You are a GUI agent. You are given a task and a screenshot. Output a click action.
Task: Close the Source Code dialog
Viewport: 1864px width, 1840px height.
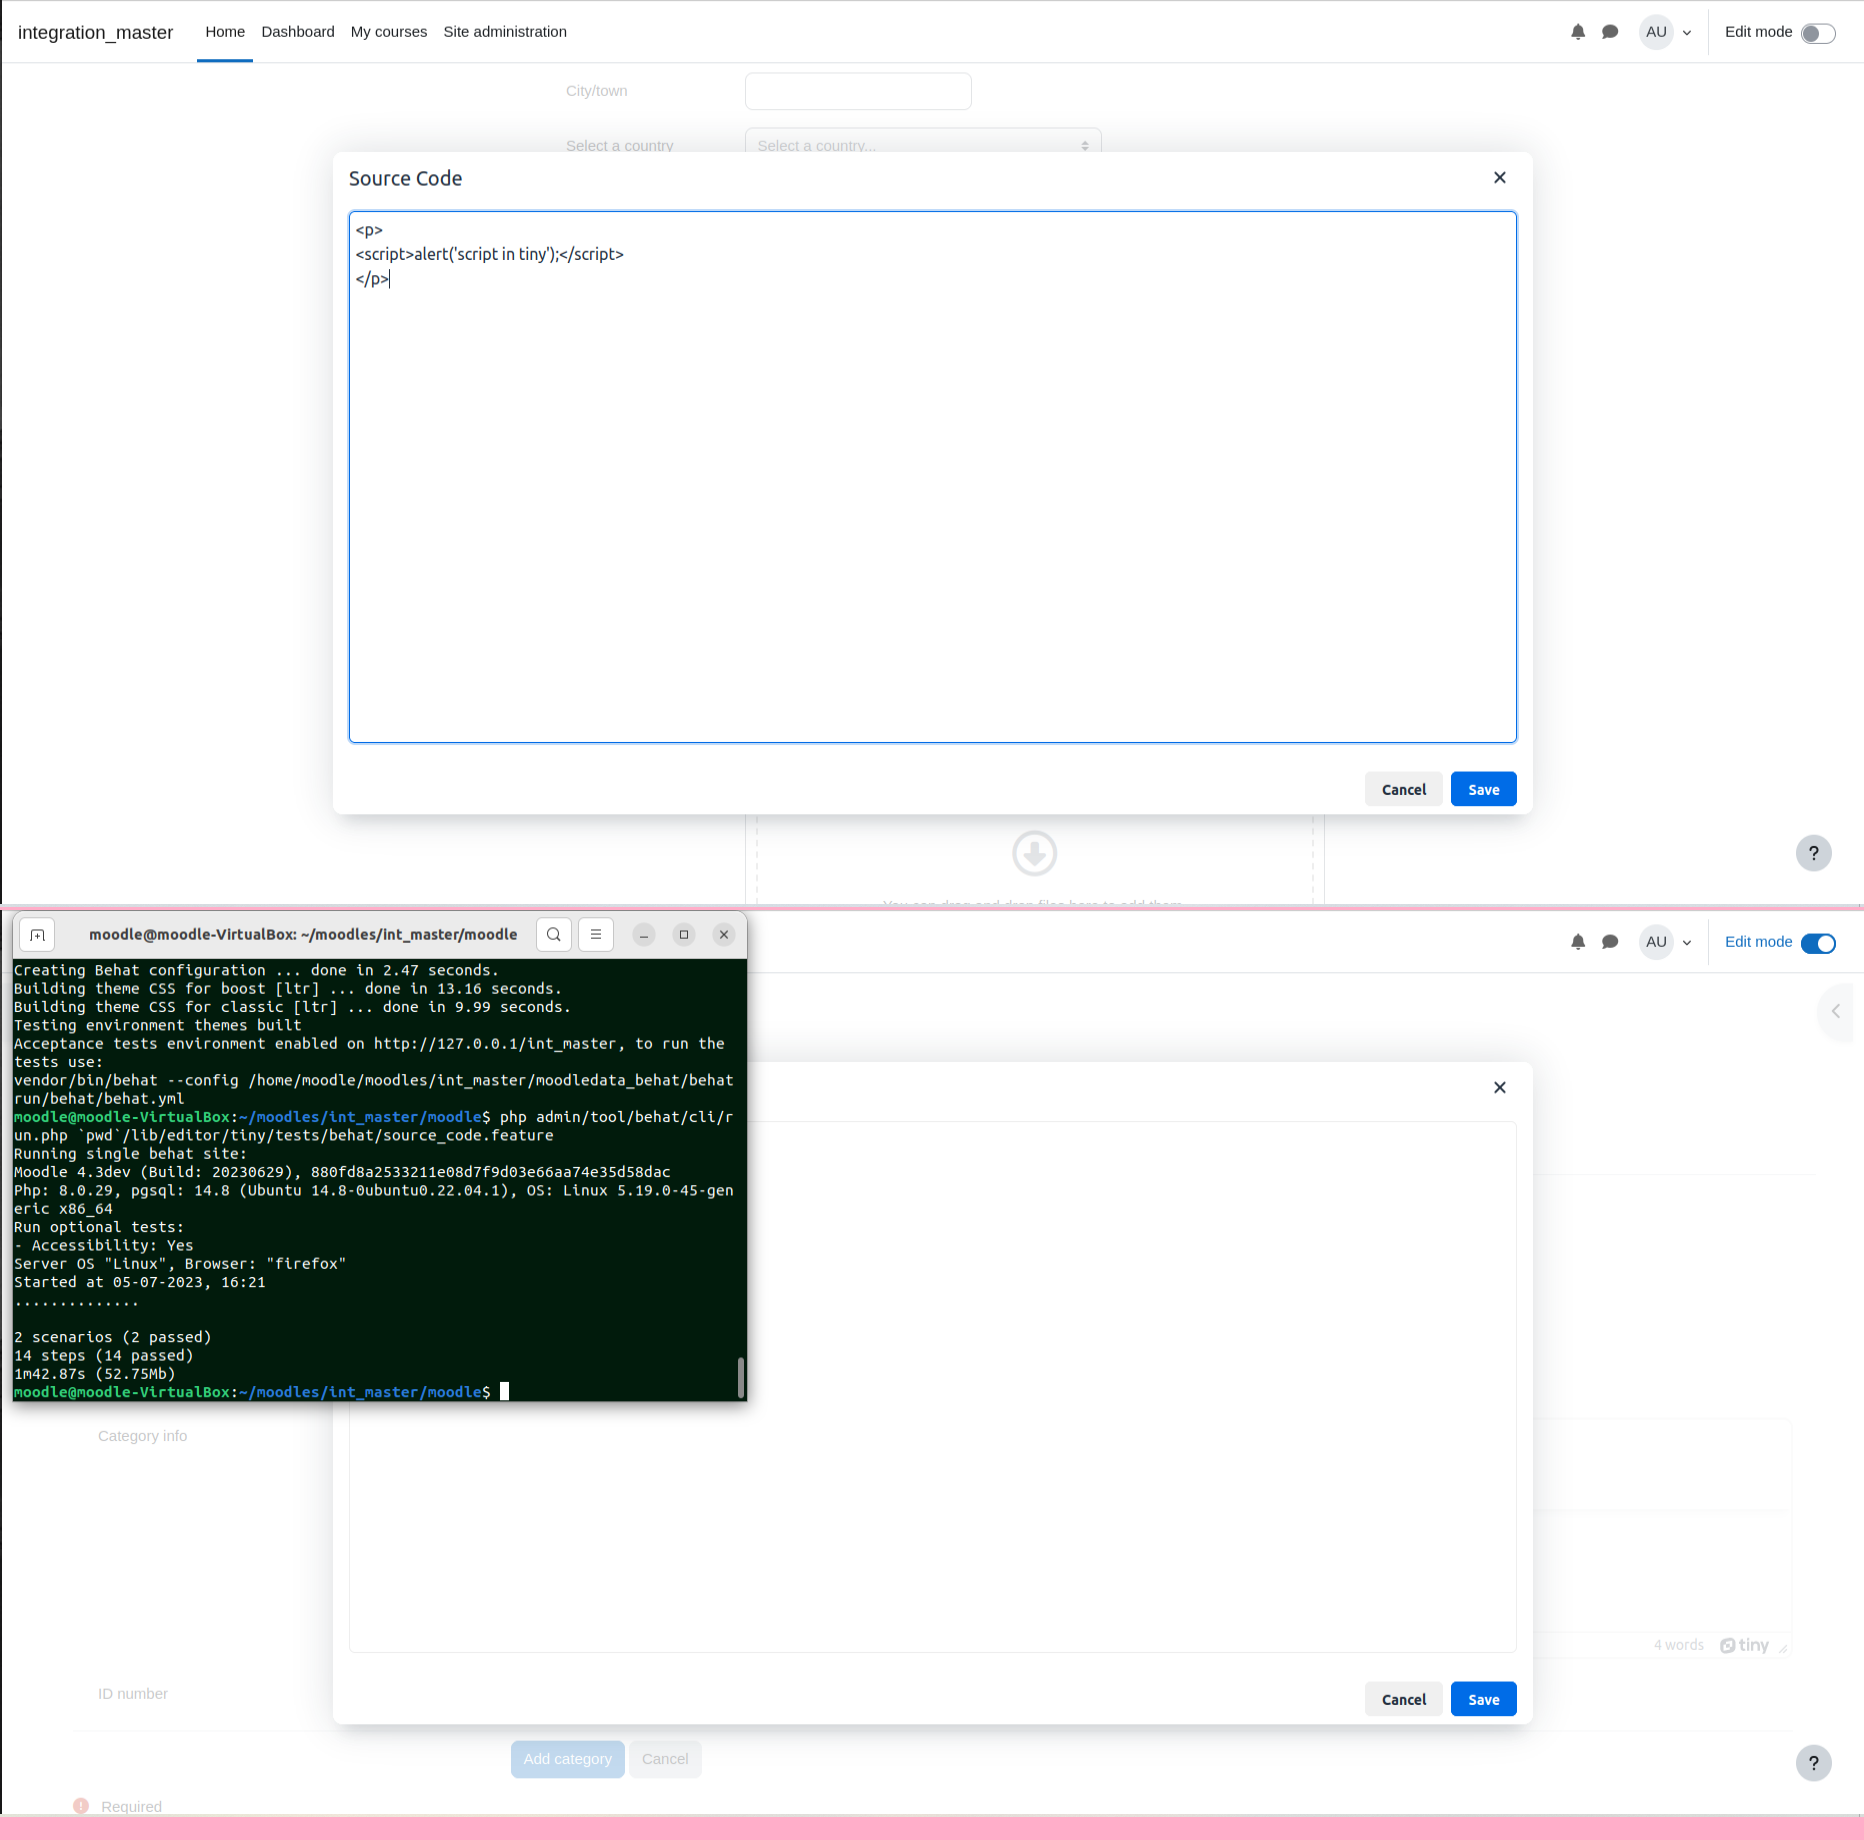click(x=1500, y=177)
